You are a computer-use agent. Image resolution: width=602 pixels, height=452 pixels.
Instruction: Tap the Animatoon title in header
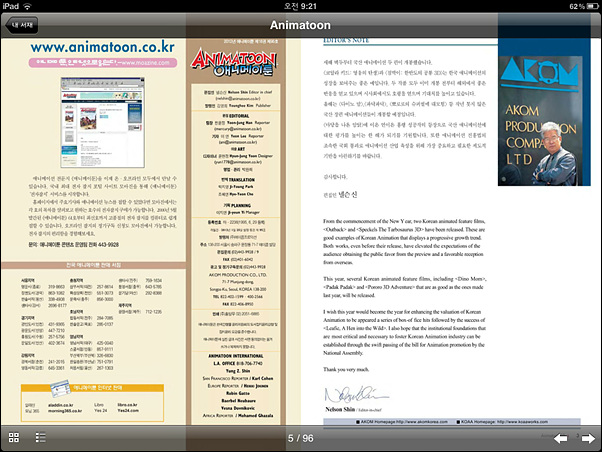[300, 25]
